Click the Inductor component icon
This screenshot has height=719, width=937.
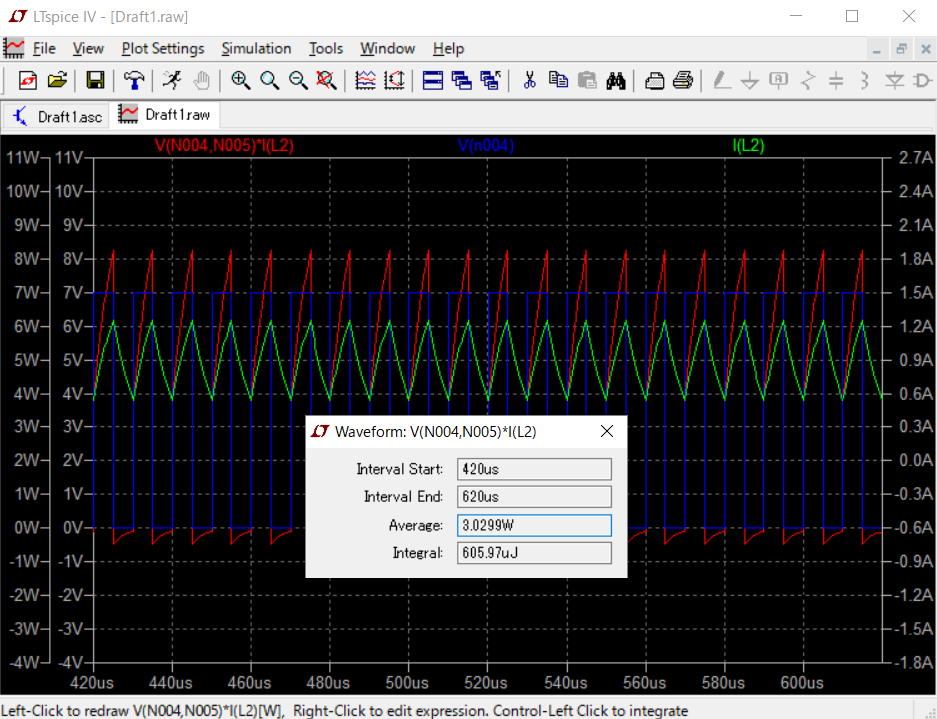[864, 80]
